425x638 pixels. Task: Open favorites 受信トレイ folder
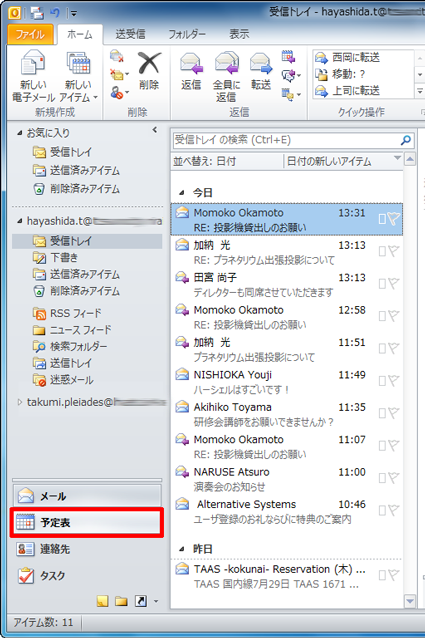pos(62,152)
